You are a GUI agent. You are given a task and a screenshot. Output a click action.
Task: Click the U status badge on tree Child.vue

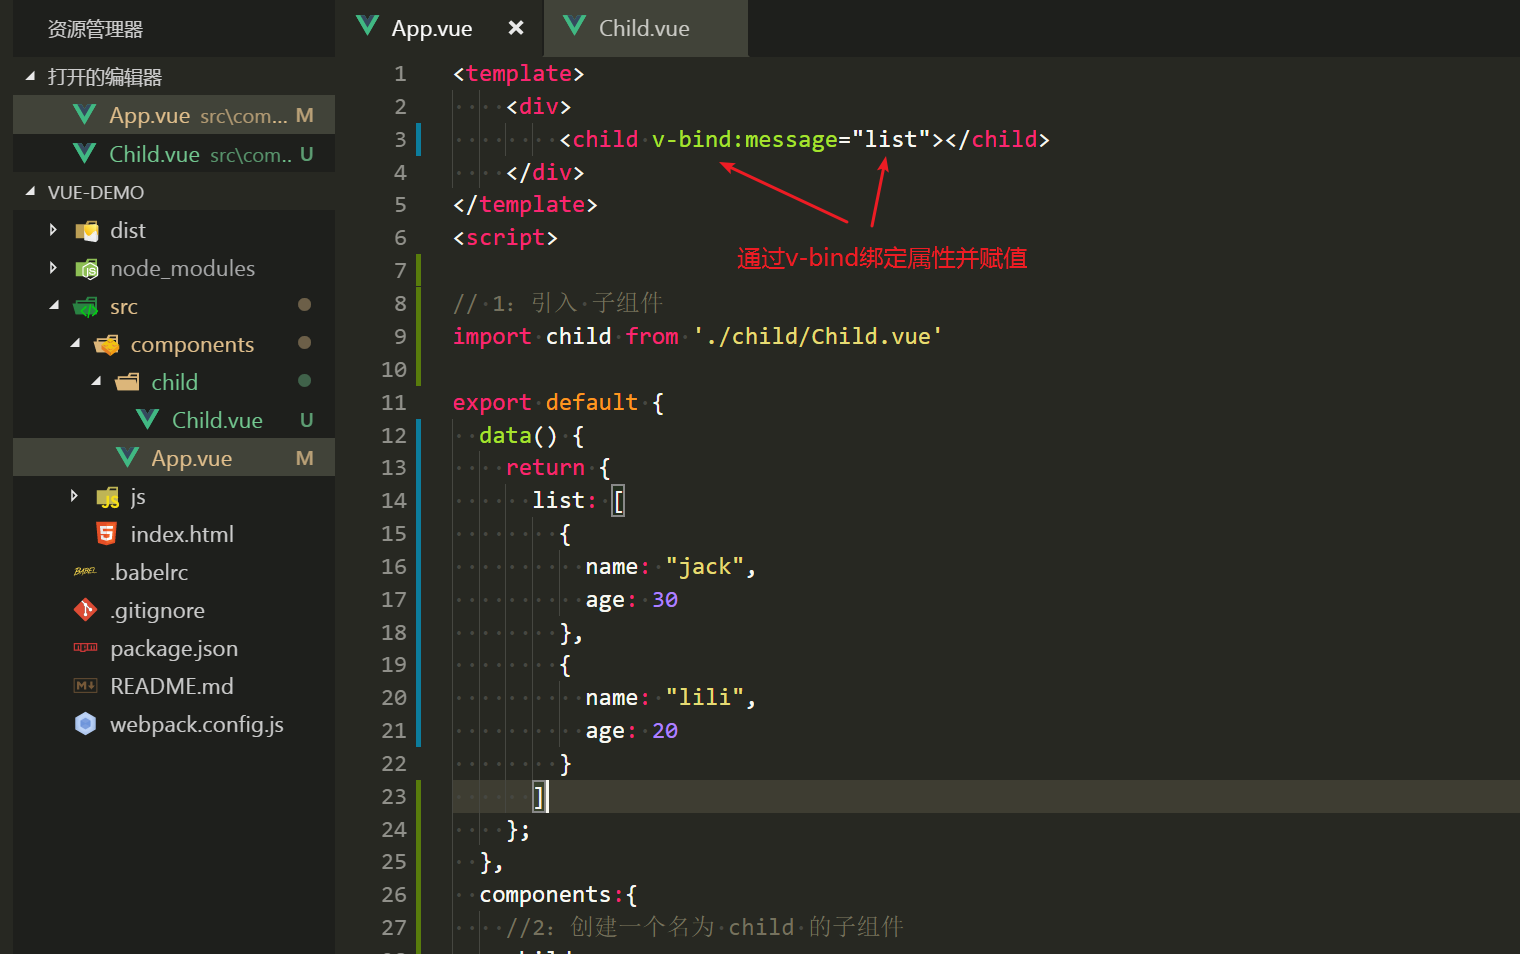click(x=307, y=420)
